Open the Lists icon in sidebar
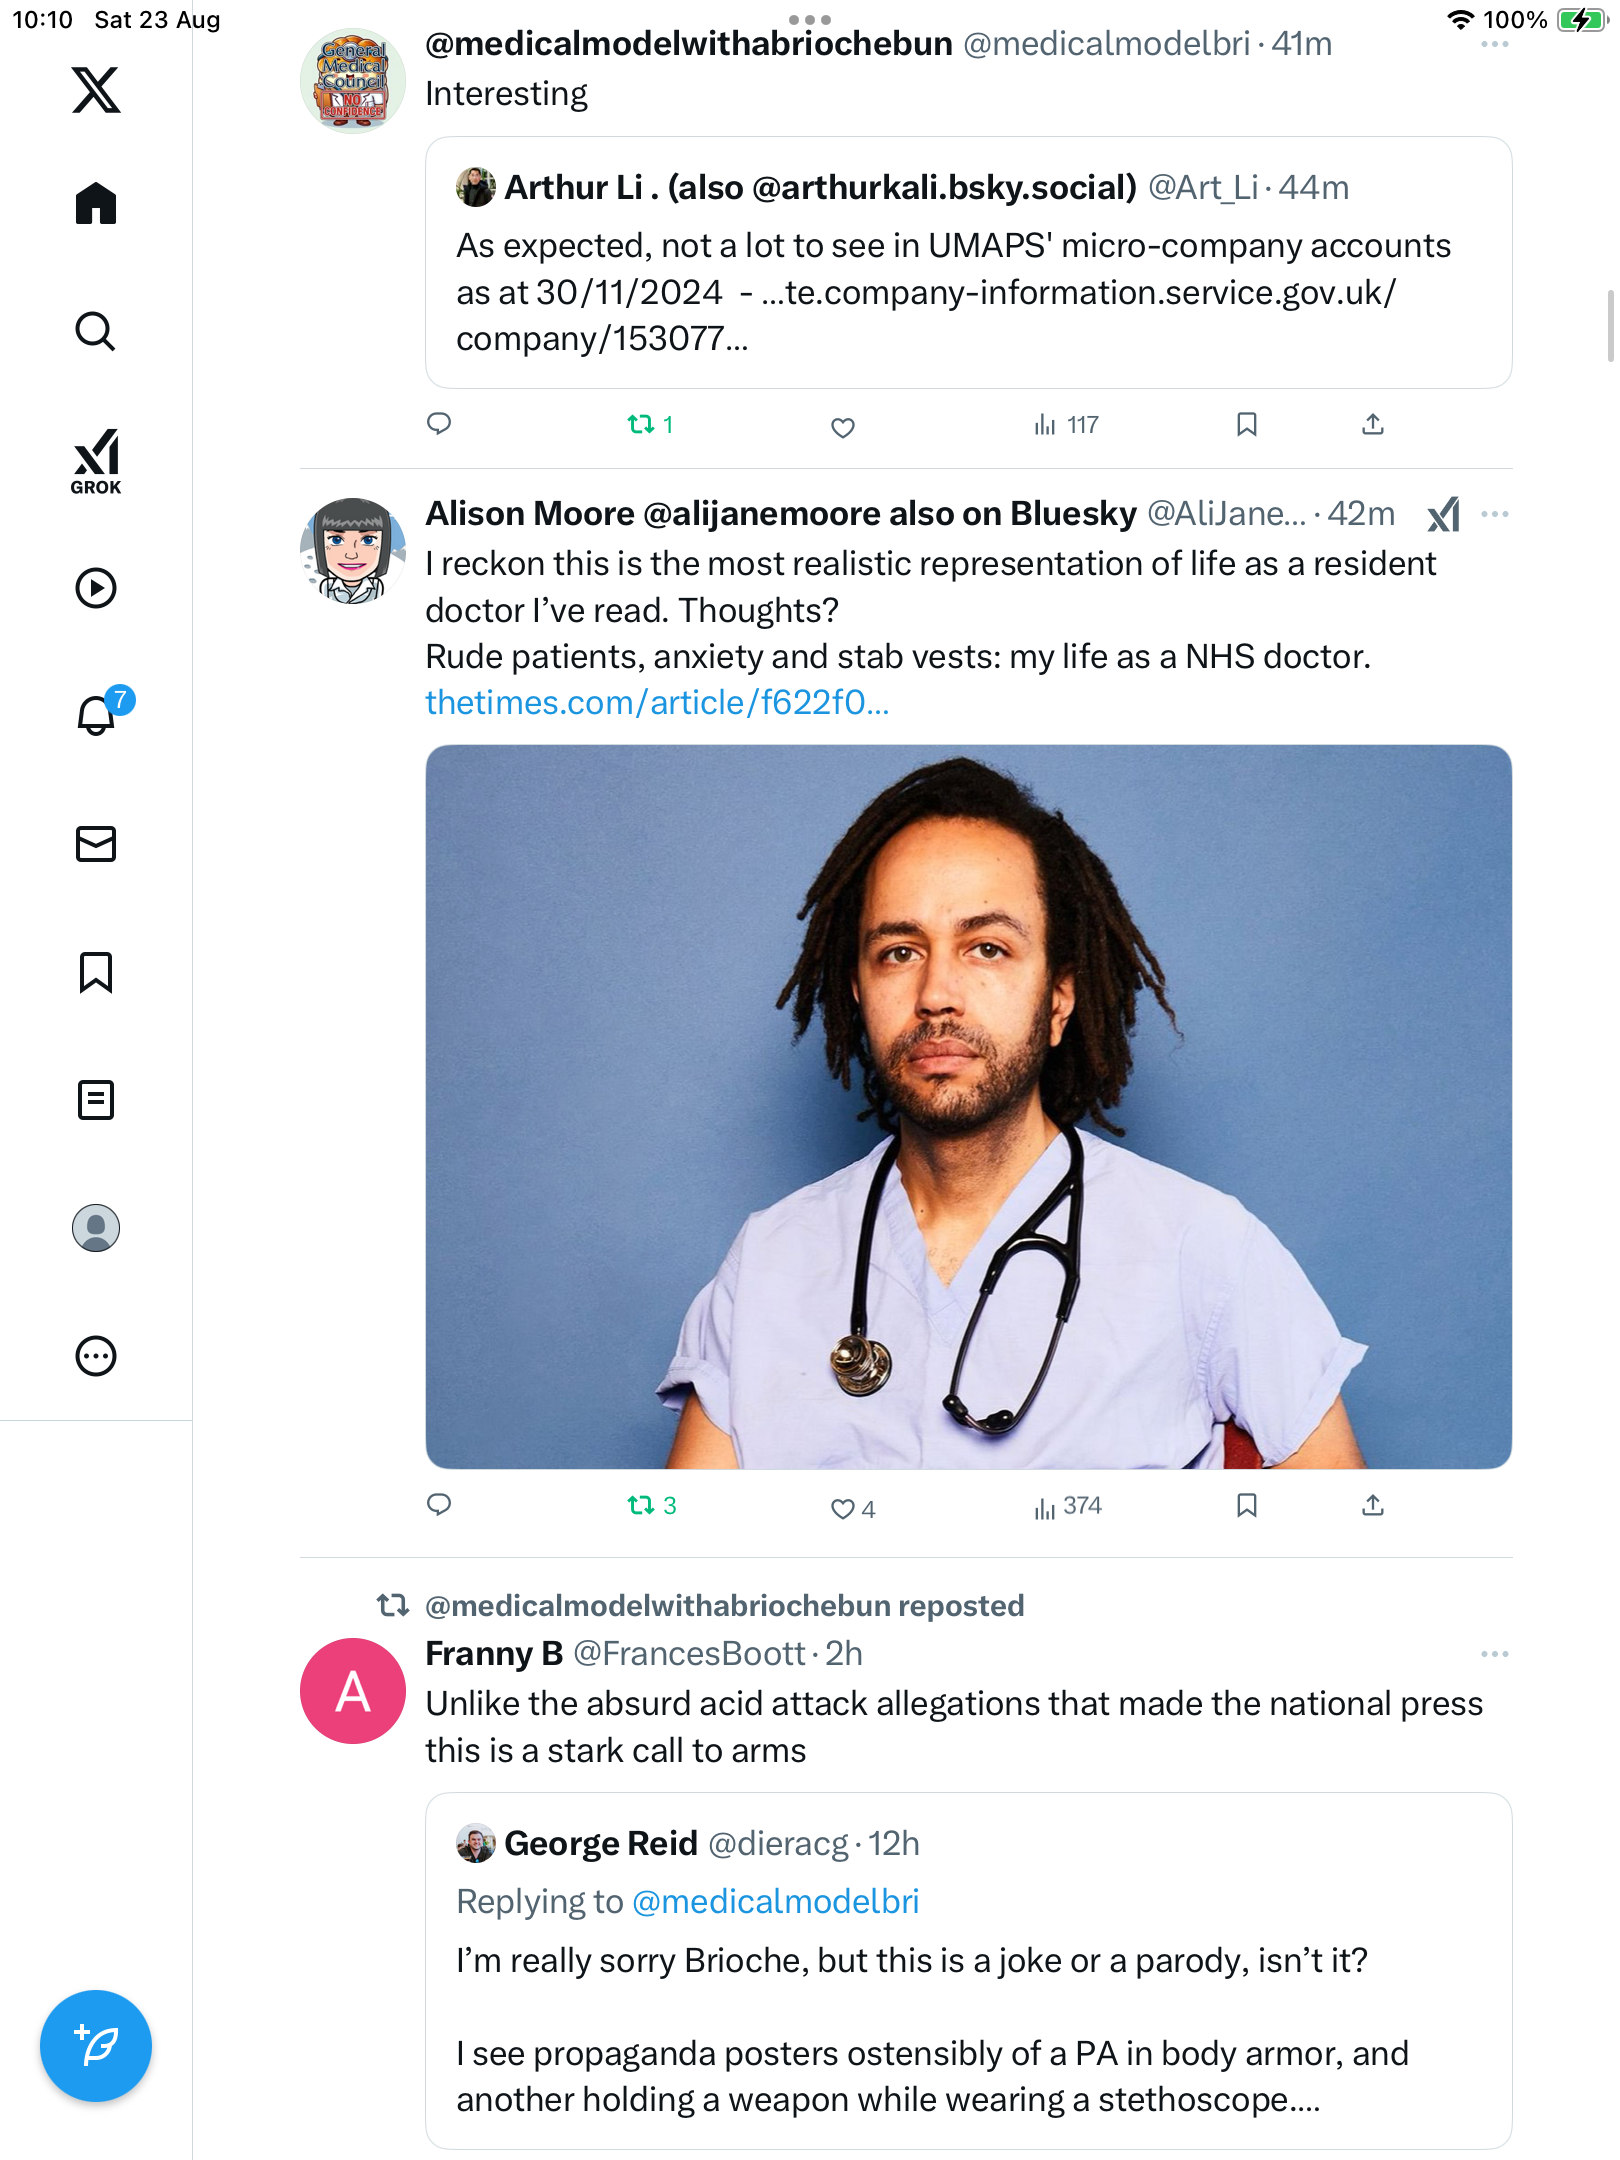 coord(96,1100)
